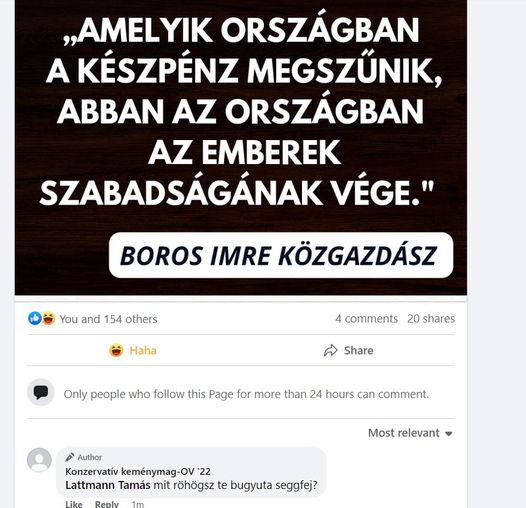
Task: Click the laughing face reaction icon beside the count
Action: pyautogui.click(x=49, y=318)
